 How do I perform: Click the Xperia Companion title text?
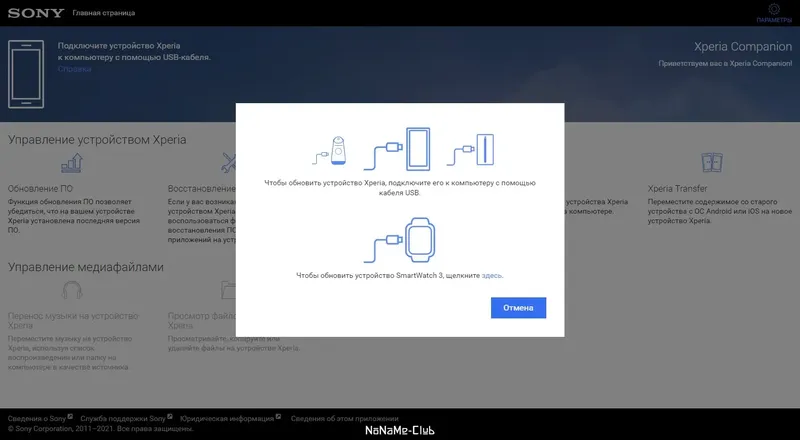pyautogui.click(x=743, y=46)
